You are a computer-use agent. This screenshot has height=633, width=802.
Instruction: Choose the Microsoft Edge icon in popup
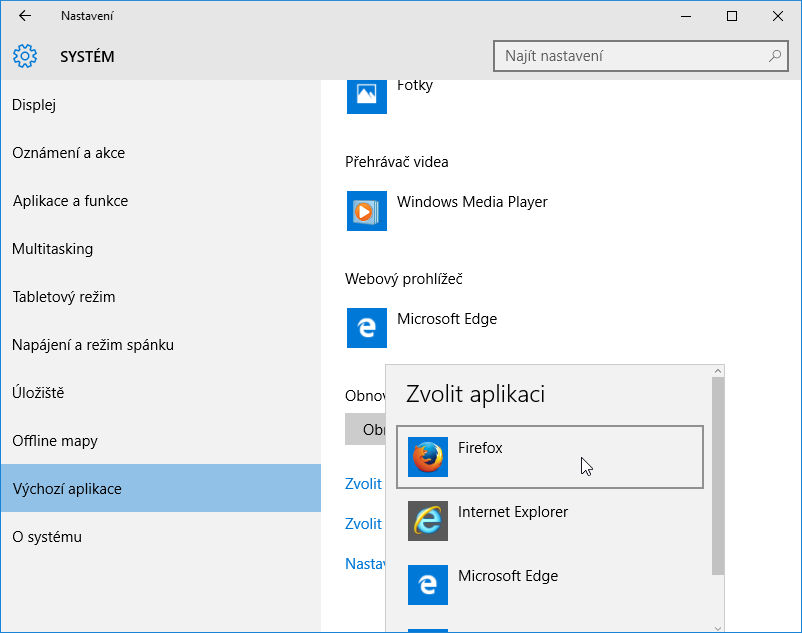[428, 584]
